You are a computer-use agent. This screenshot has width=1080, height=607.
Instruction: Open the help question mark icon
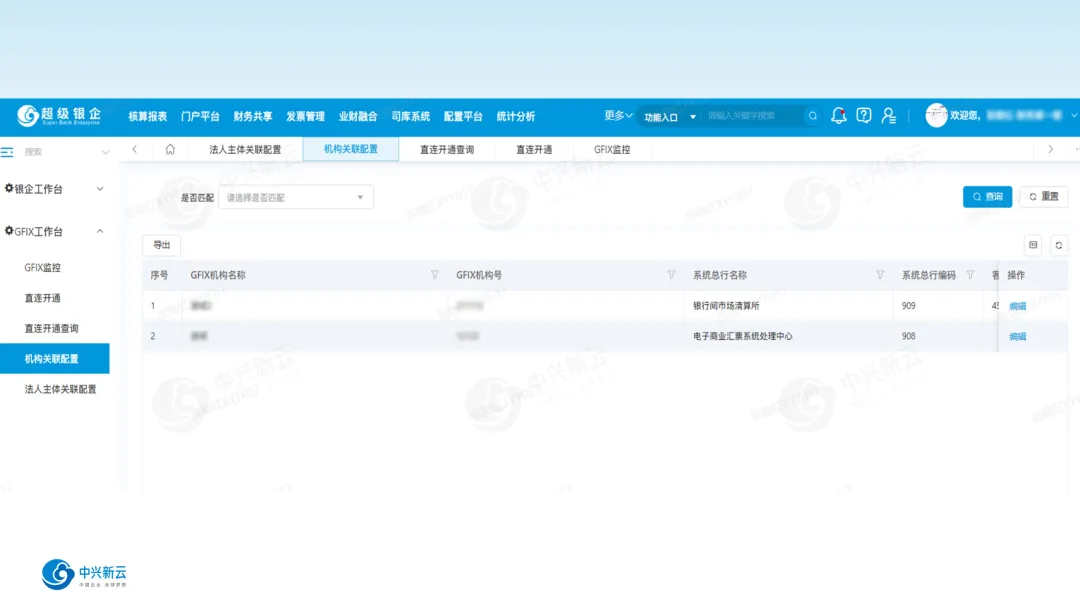click(864, 116)
